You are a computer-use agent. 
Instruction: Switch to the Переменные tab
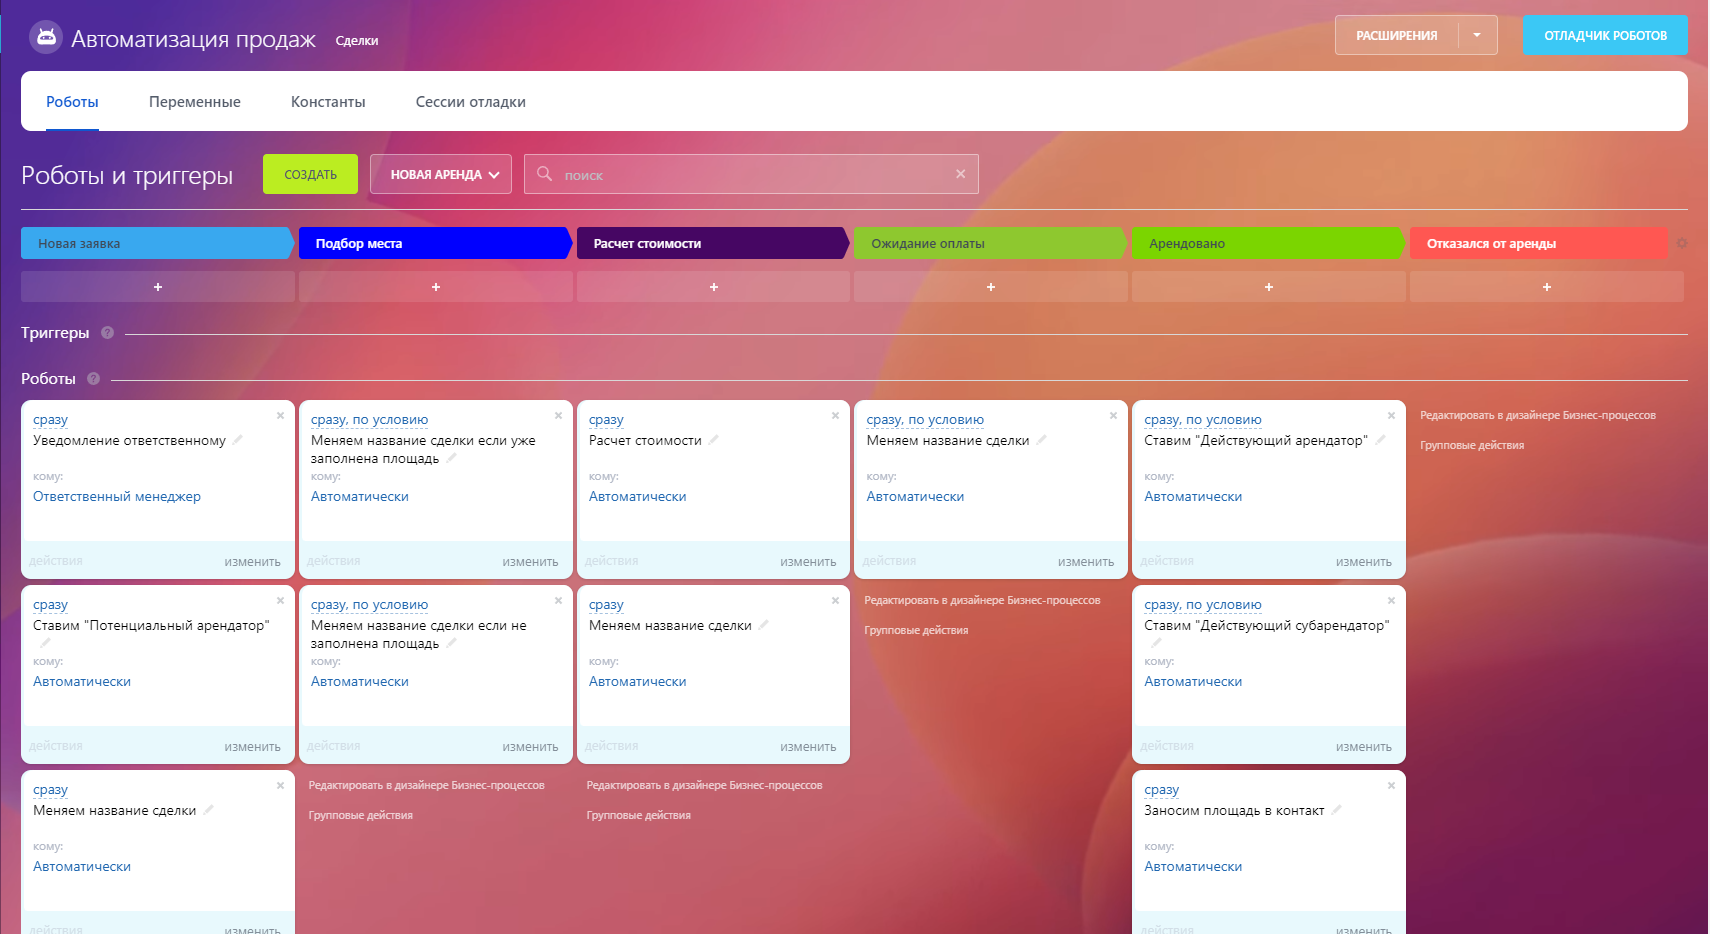pyautogui.click(x=195, y=102)
